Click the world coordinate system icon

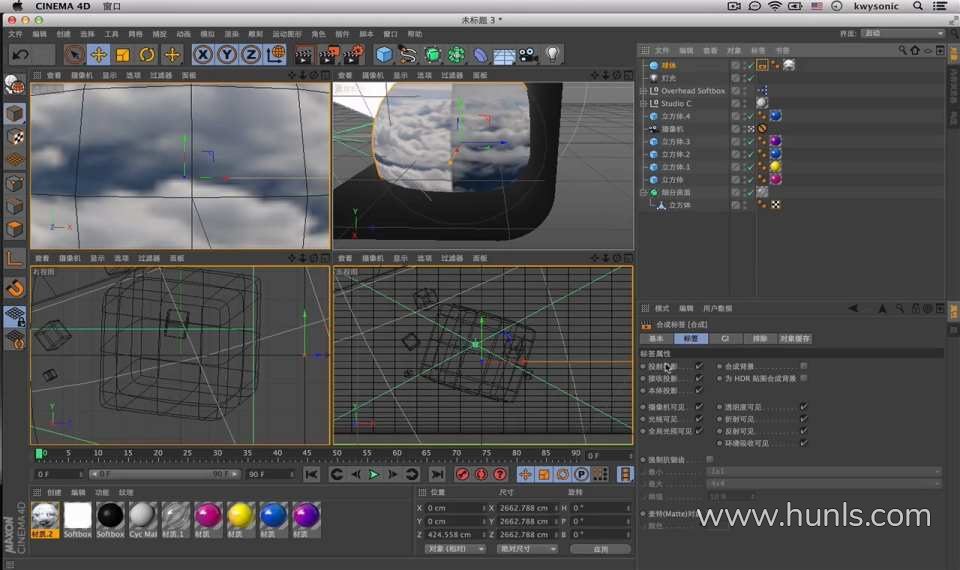tap(276, 55)
